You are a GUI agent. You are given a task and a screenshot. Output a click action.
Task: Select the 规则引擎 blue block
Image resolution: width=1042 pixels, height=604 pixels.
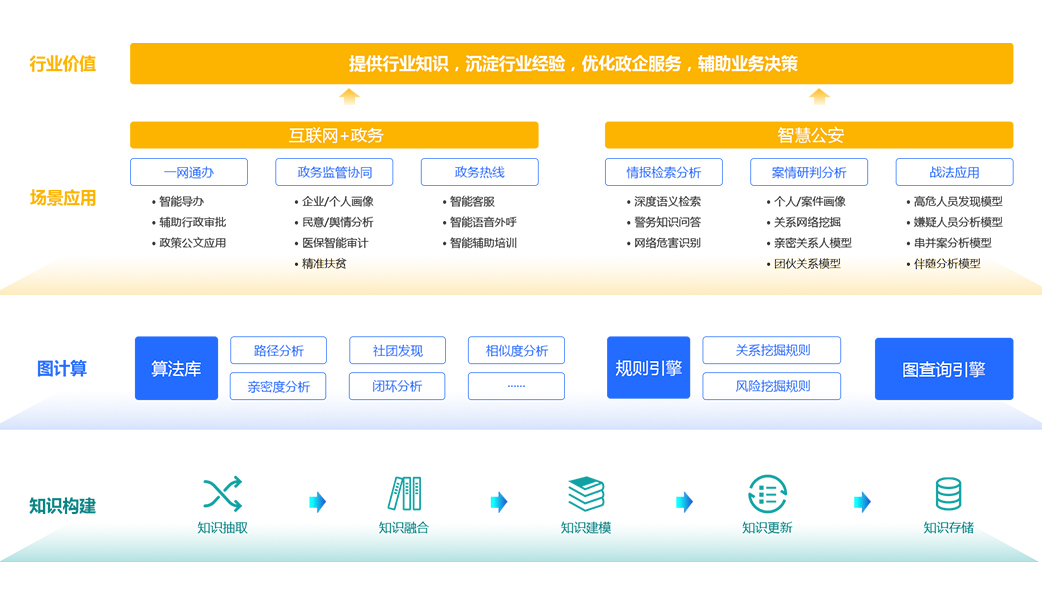[648, 368]
